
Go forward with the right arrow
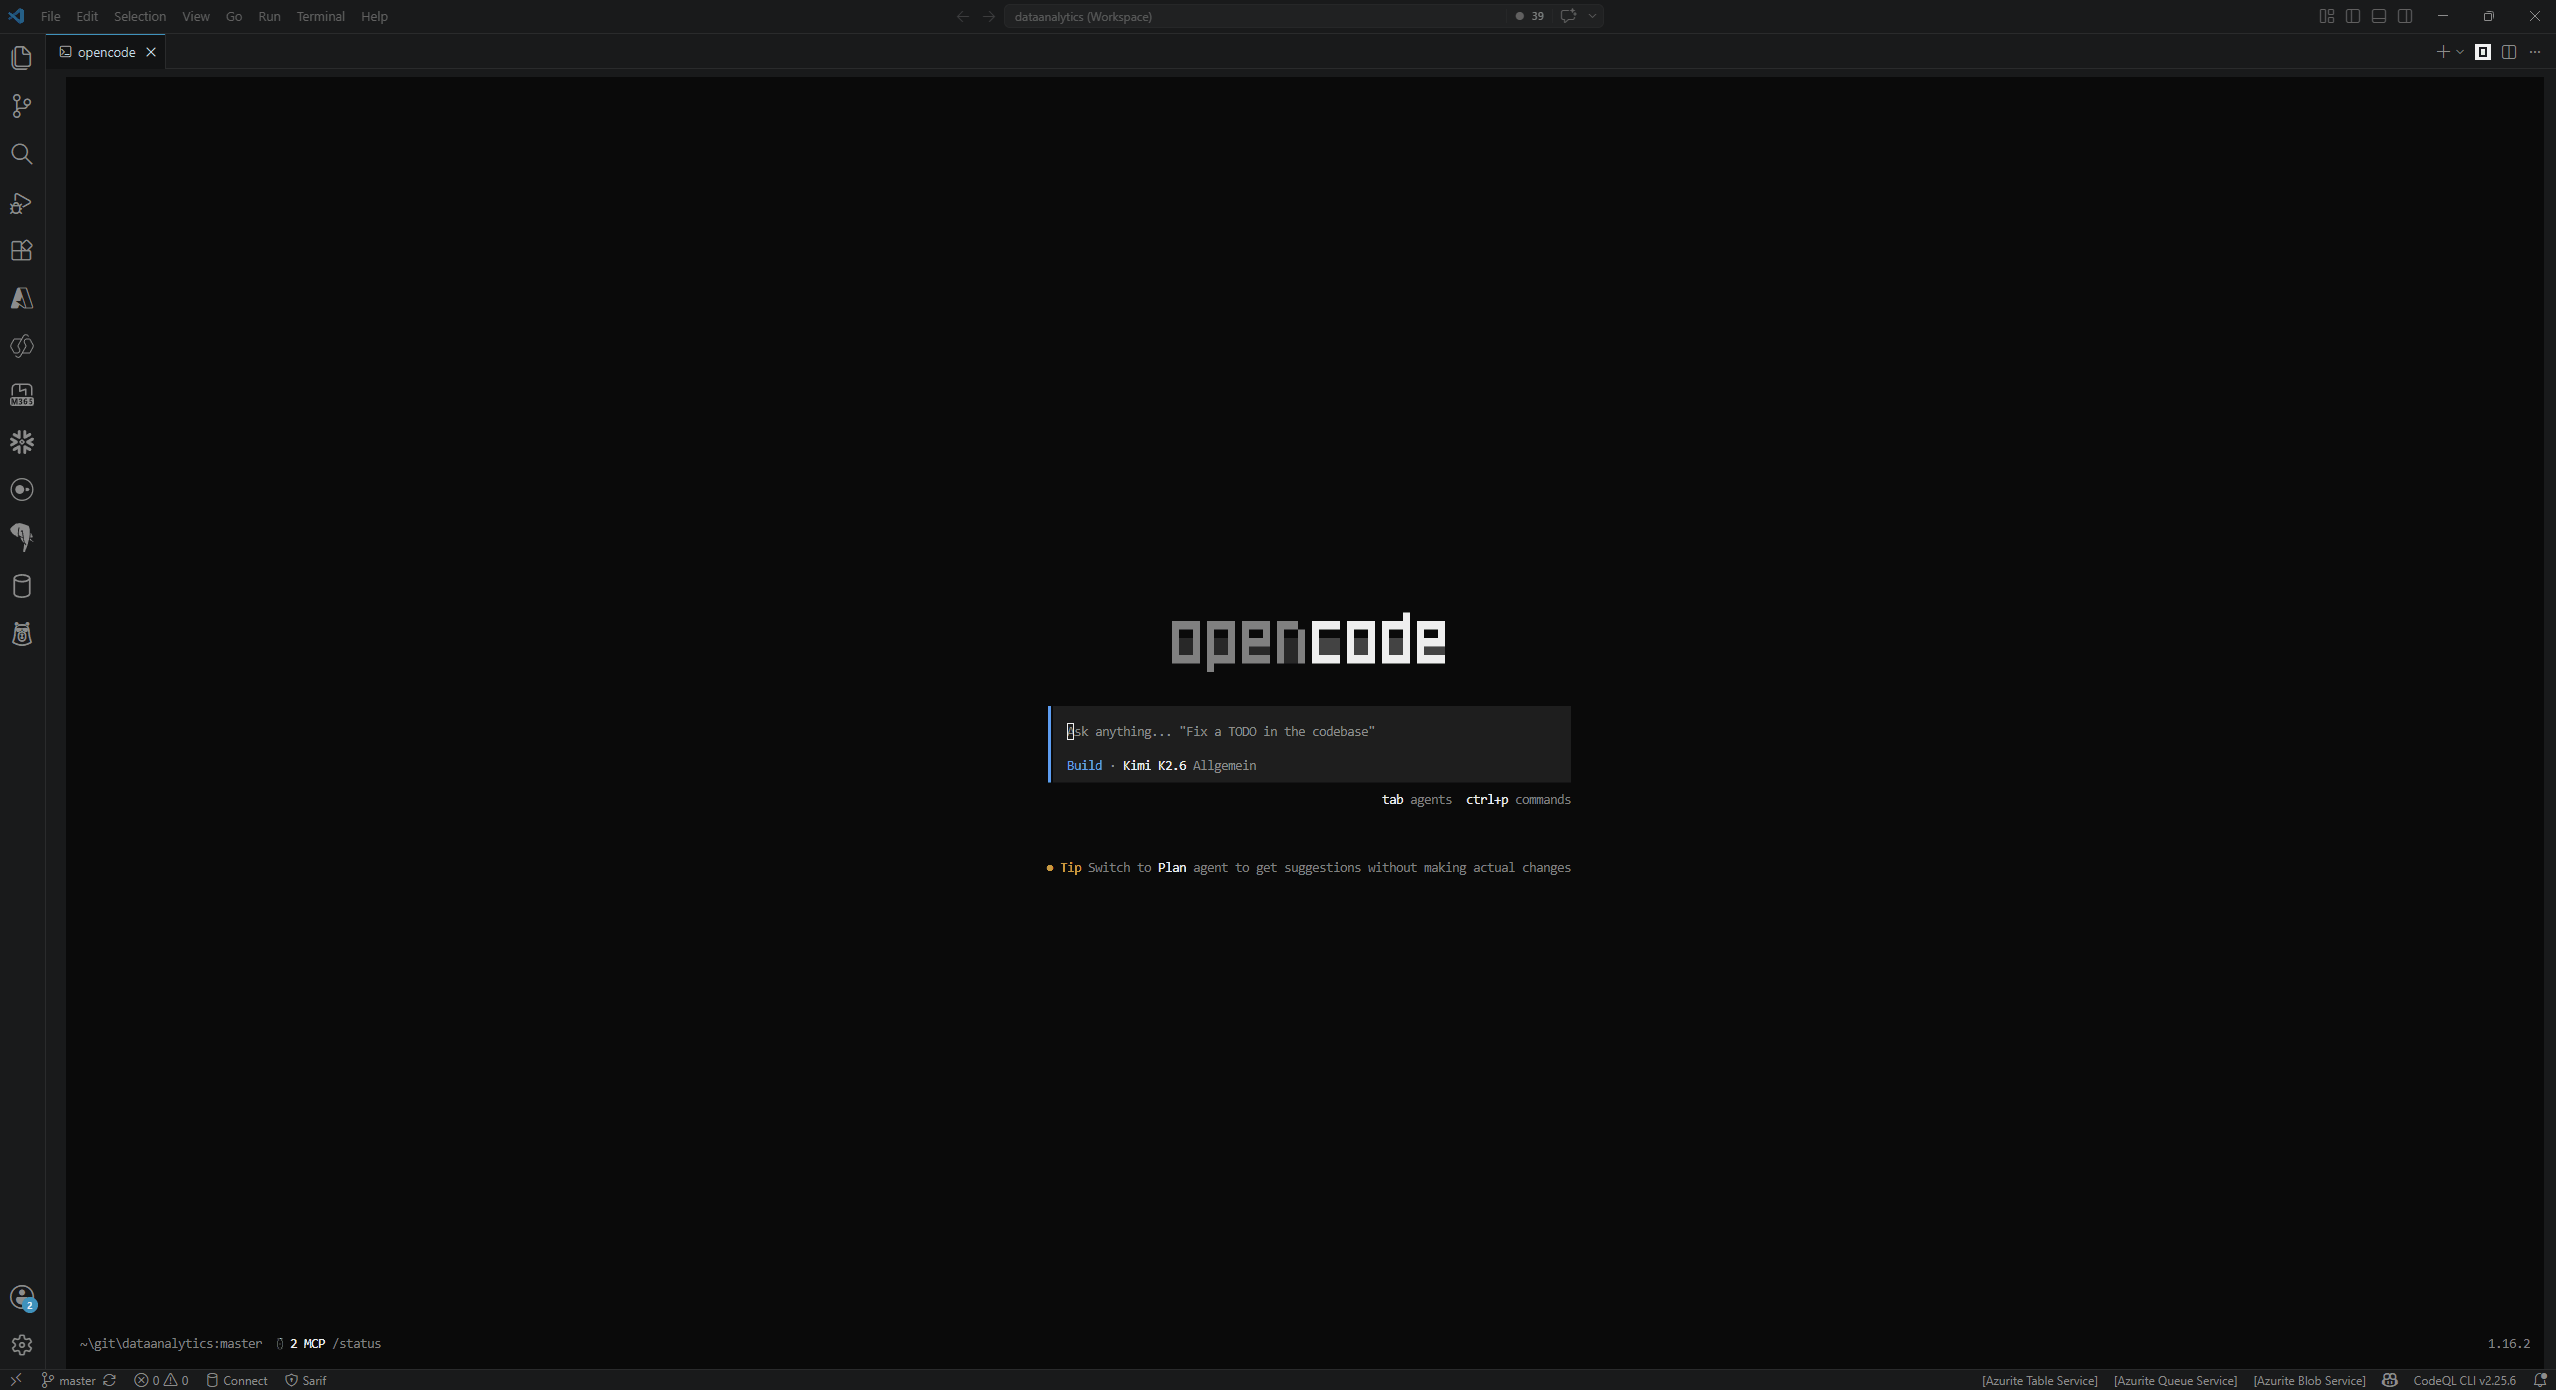tap(989, 16)
